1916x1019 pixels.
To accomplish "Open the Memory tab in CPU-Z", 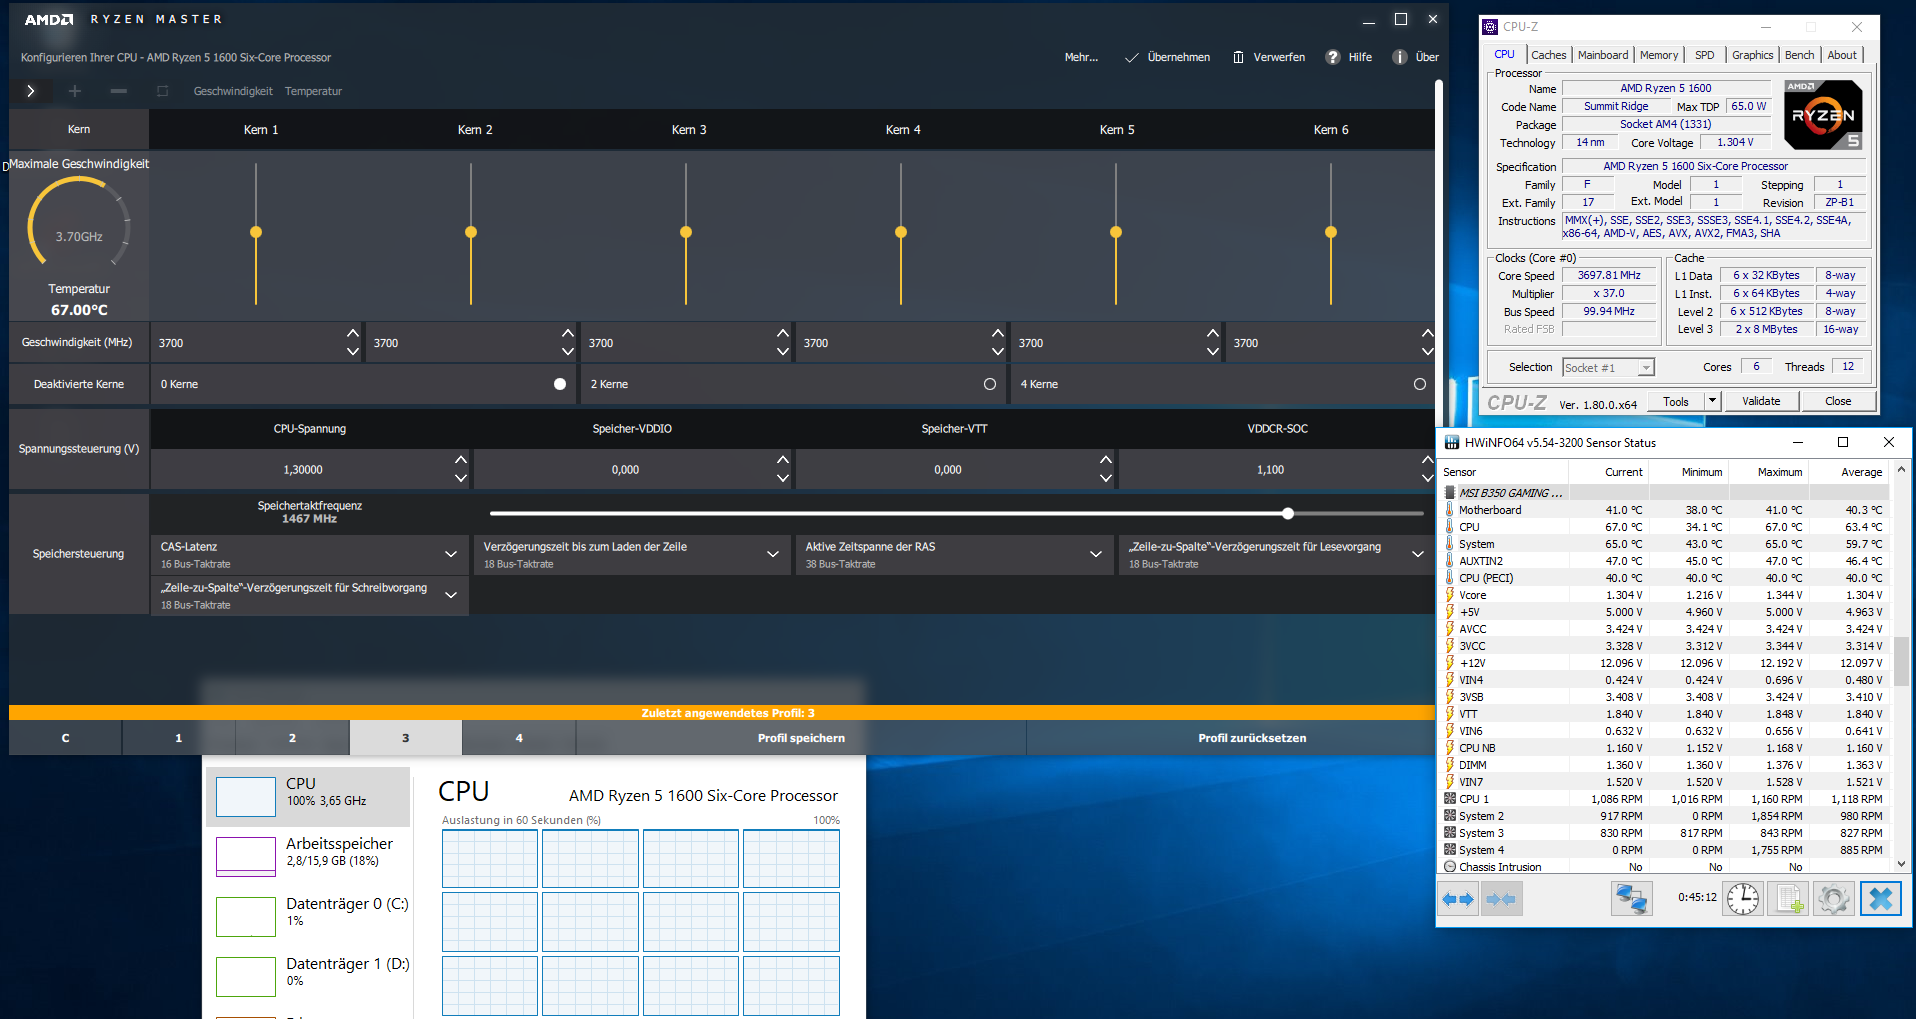I will 1659,55.
